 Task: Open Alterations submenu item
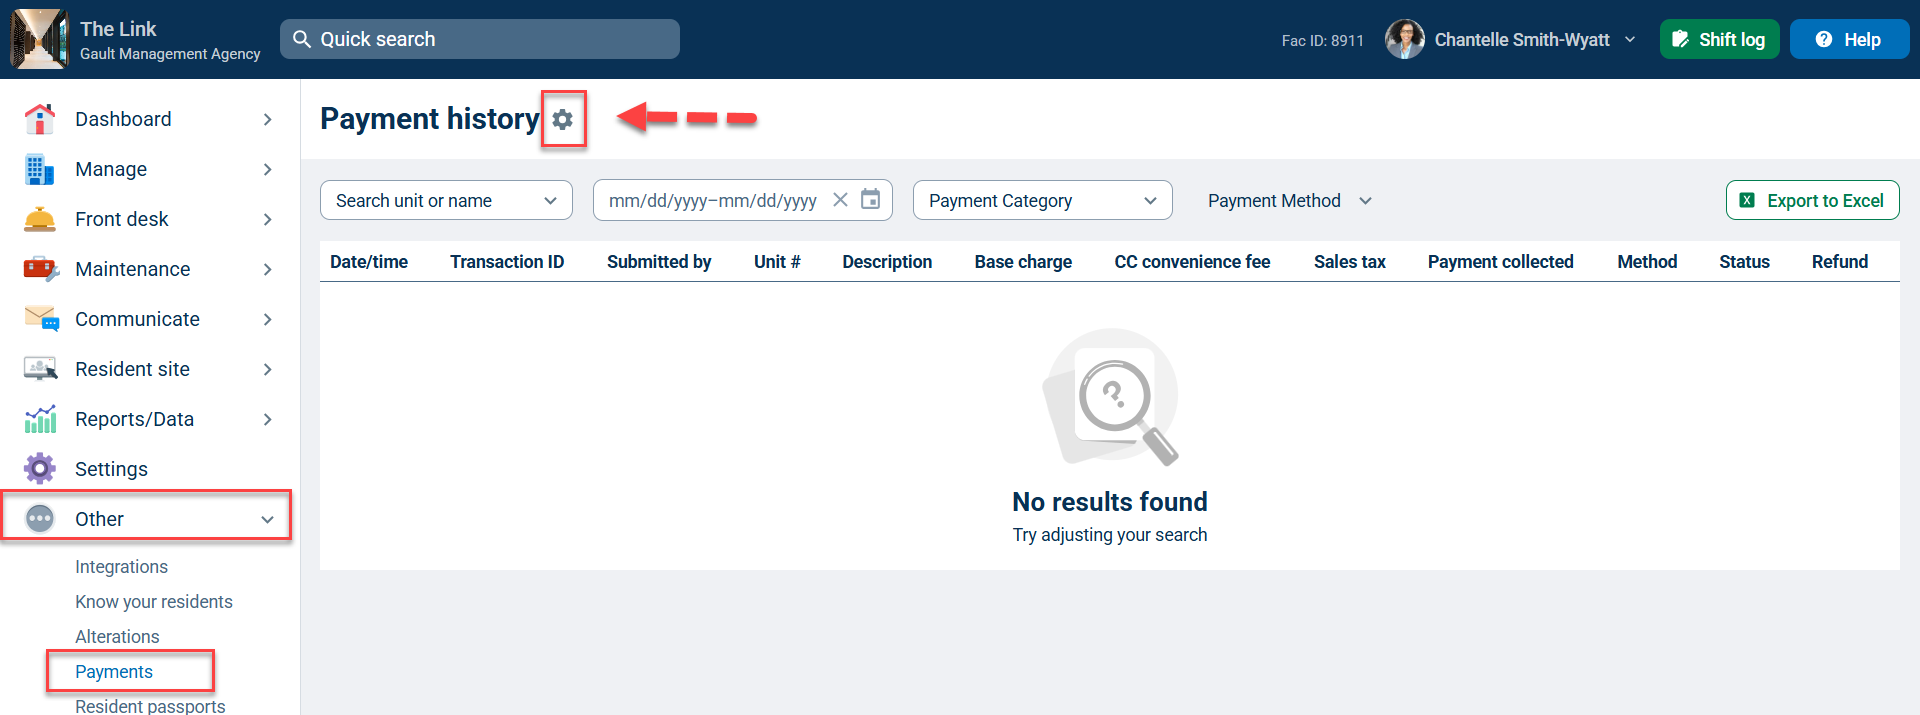tap(117, 637)
